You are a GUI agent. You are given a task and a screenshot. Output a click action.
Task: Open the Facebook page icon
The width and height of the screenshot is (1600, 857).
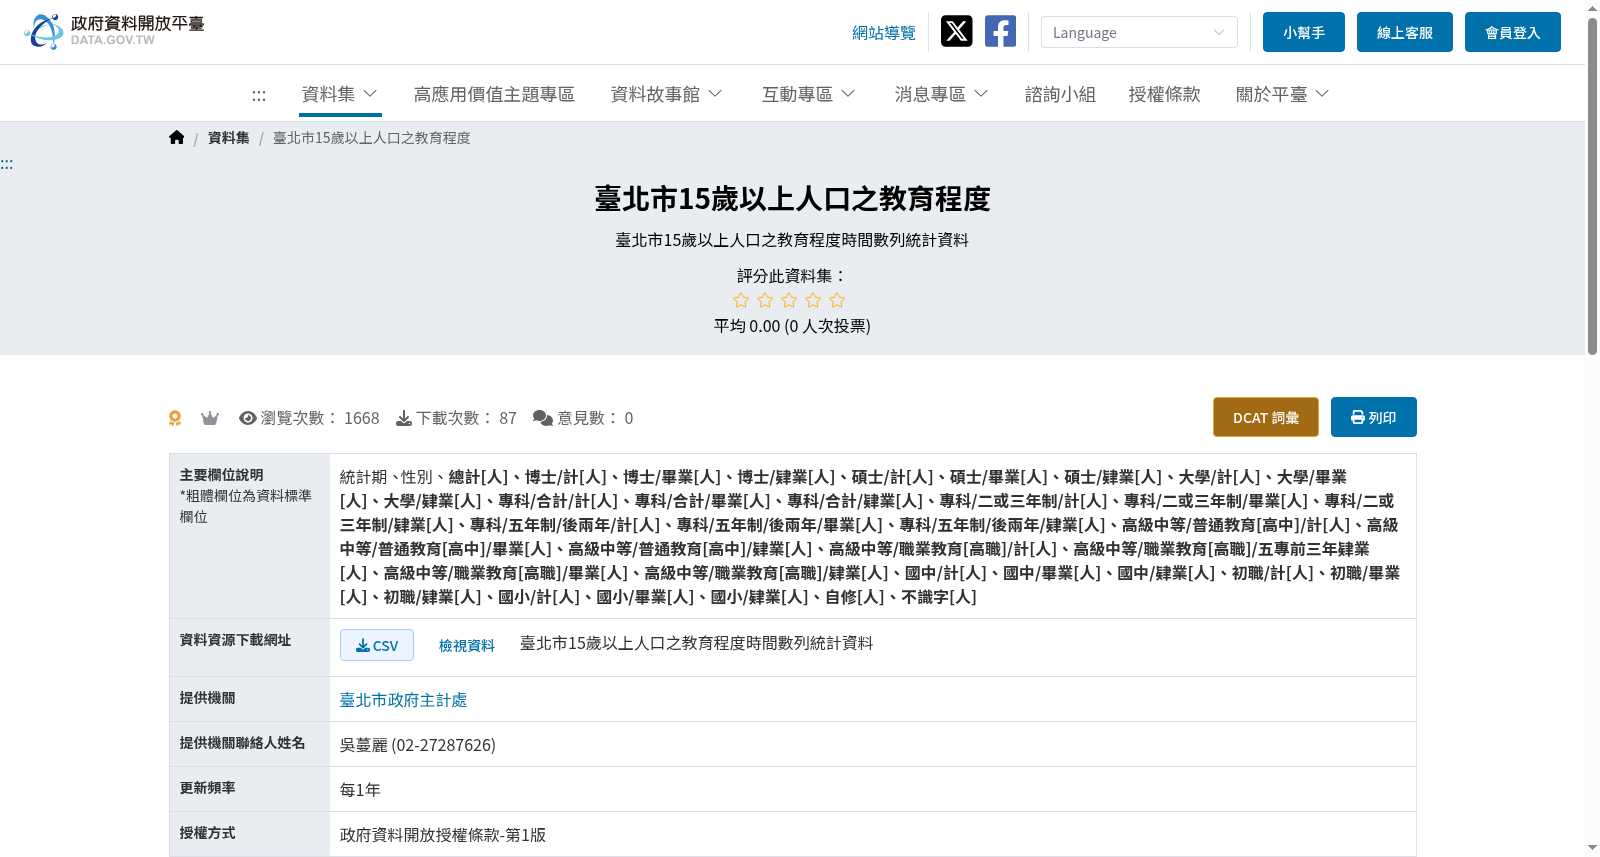1000,31
